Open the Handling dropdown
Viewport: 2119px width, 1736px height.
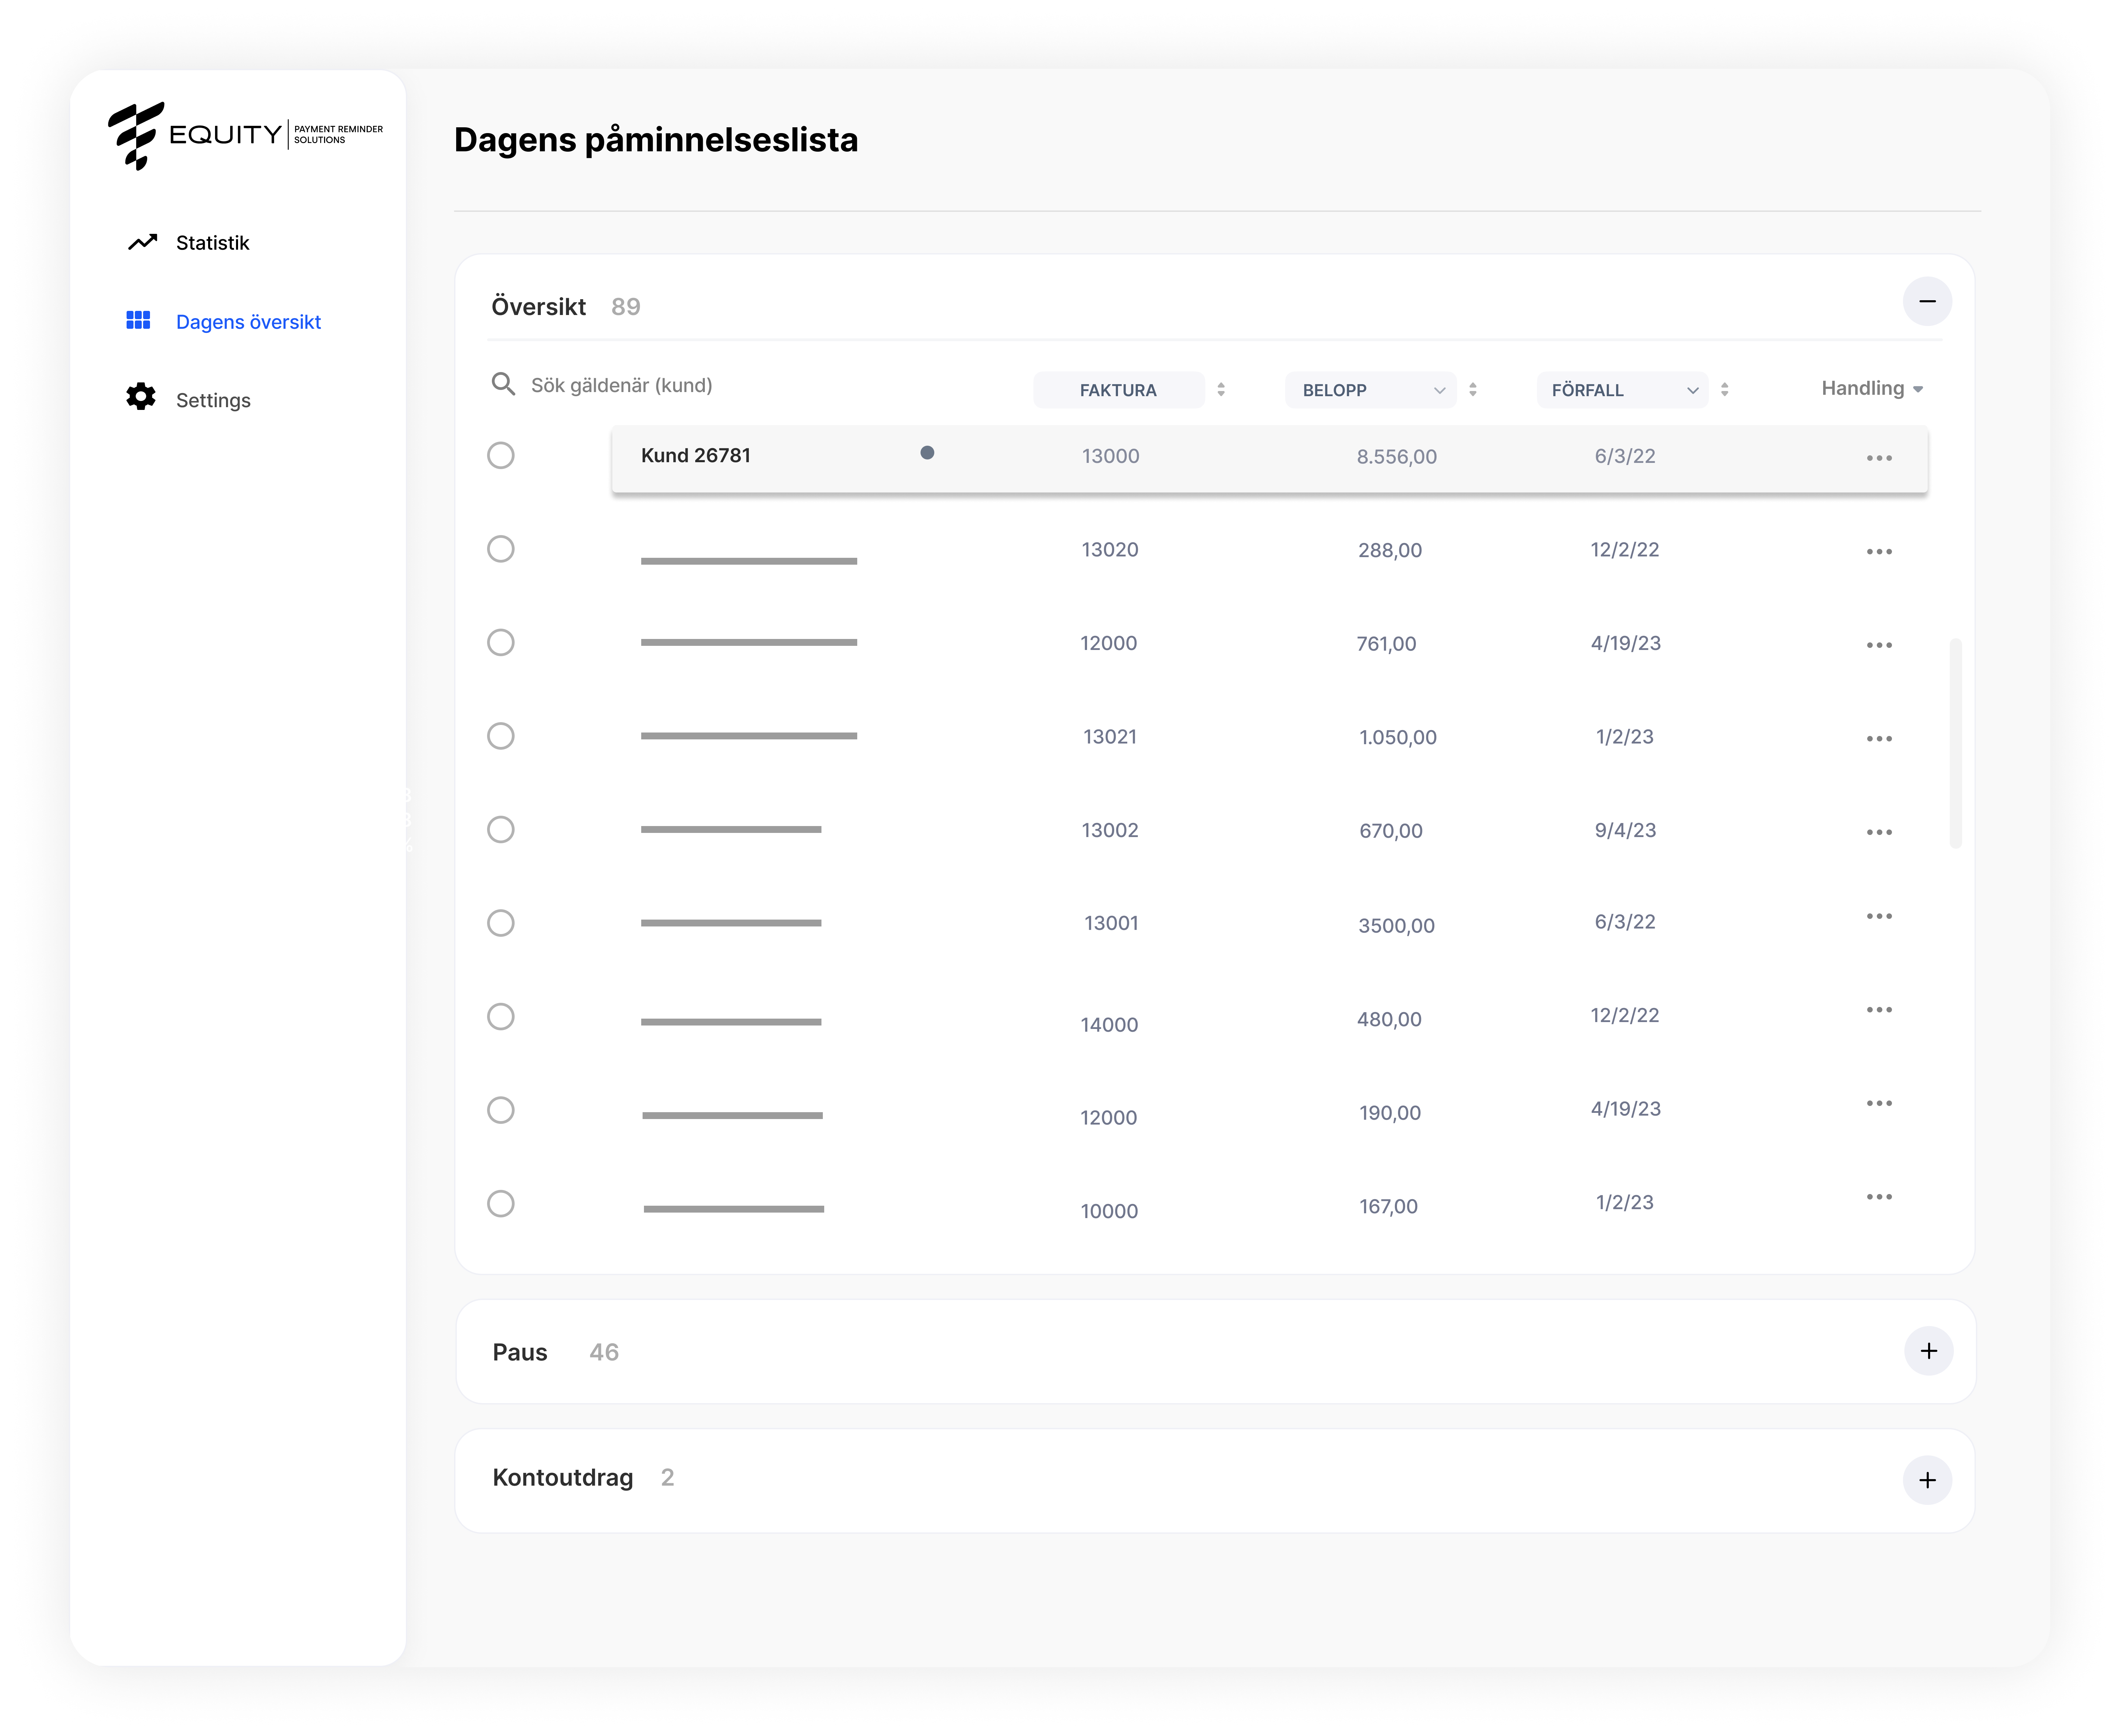coord(1872,388)
